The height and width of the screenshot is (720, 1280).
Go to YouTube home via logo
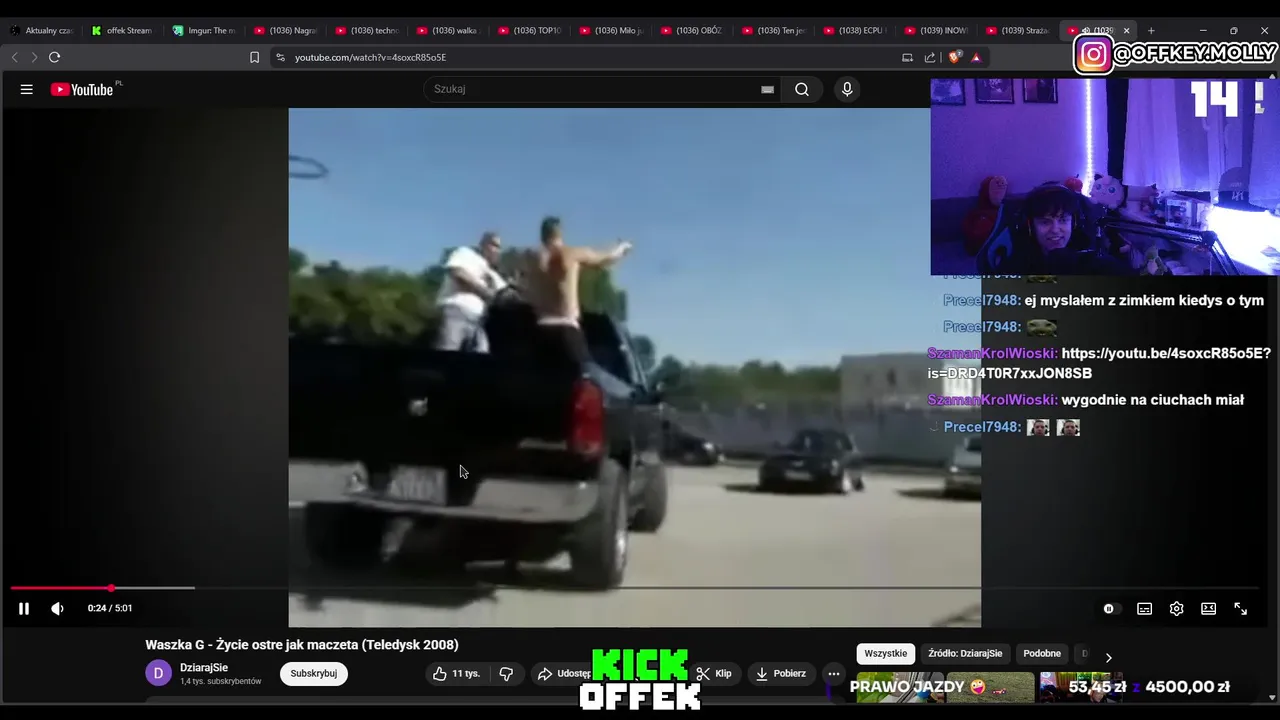[83, 89]
